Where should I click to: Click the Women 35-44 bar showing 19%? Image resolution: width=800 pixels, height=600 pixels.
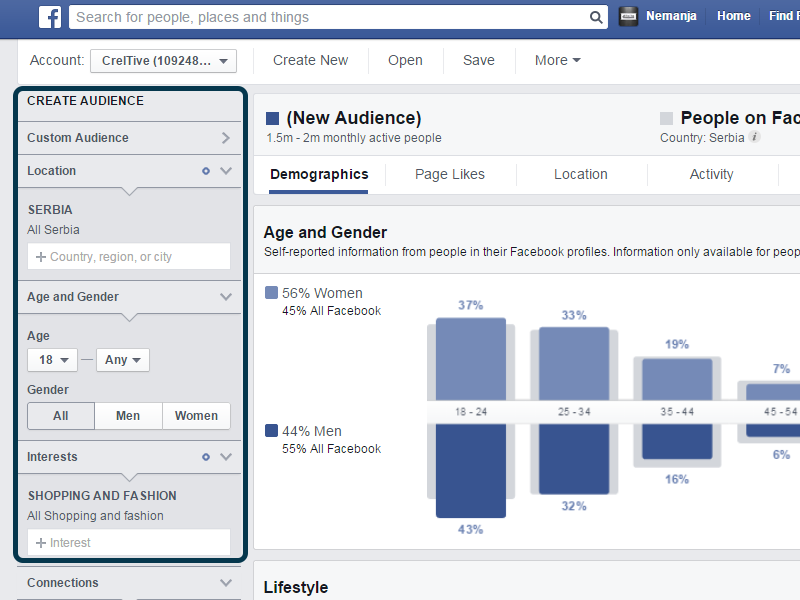[677, 380]
